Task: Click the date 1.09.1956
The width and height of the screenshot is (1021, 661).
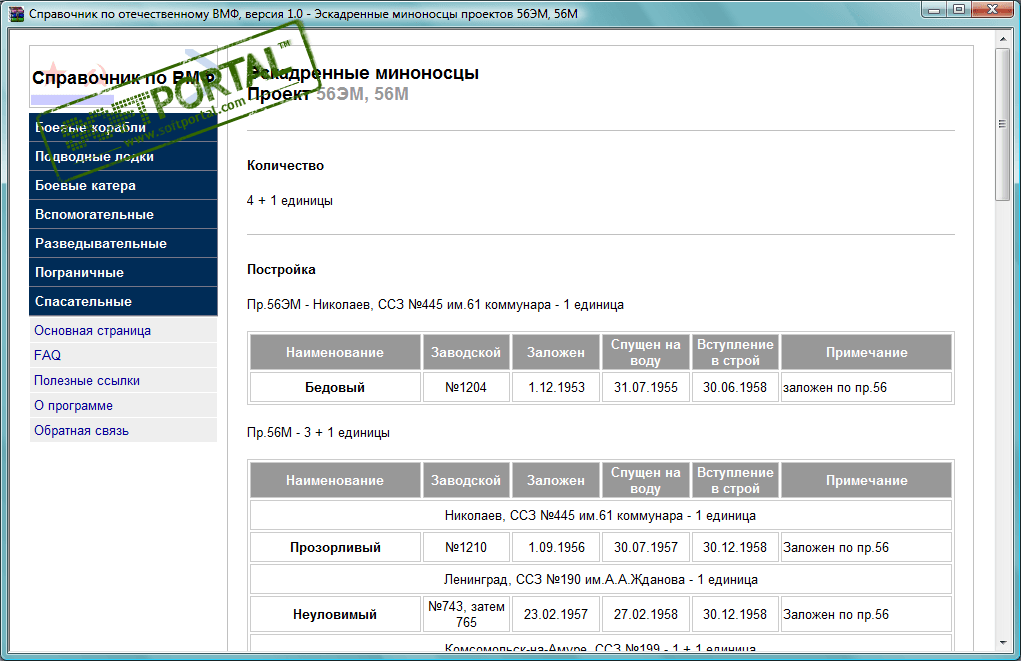Action: pos(556,548)
